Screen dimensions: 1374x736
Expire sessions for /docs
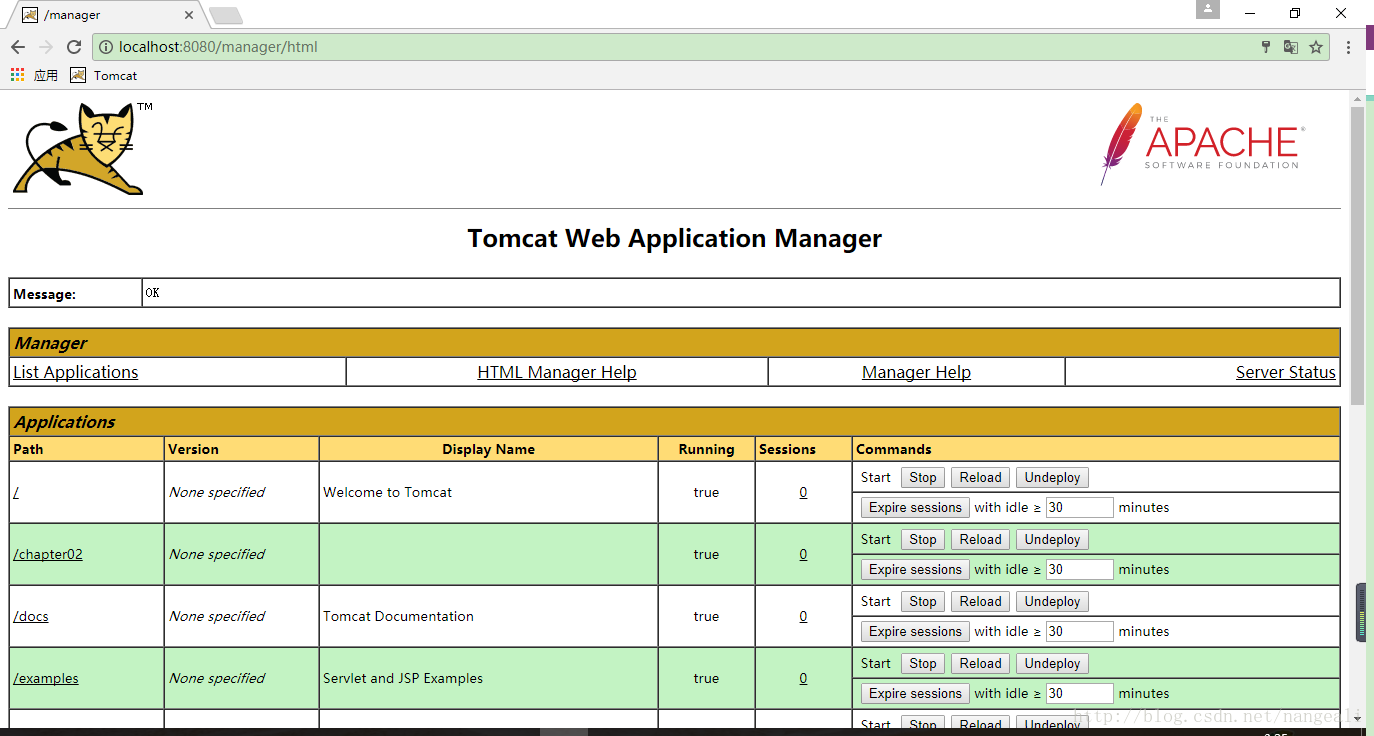pos(915,632)
